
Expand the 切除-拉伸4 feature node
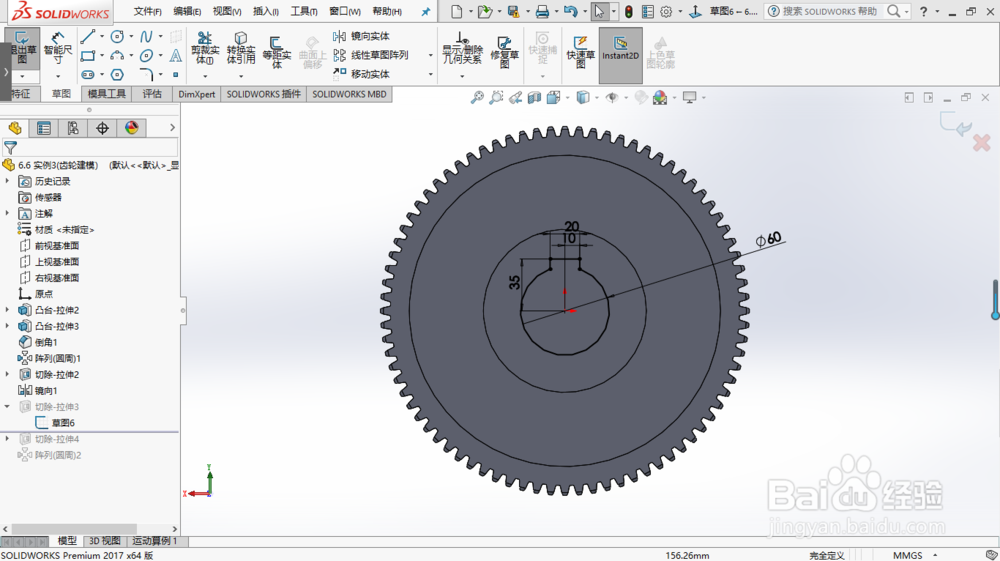(8, 439)
